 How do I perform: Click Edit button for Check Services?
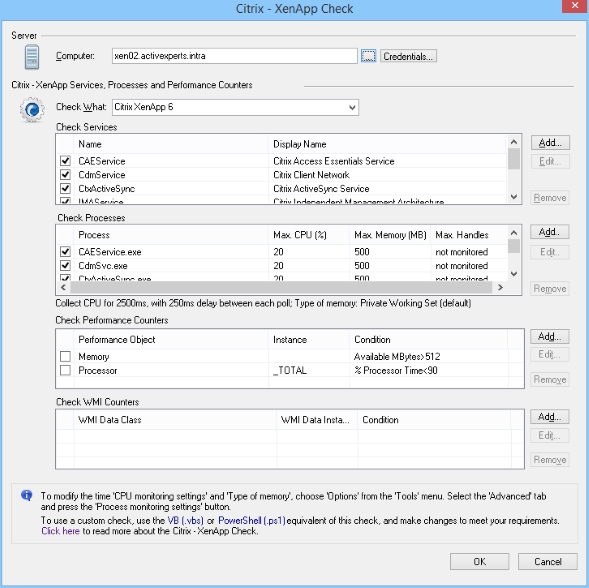click(x=550, y=161)
